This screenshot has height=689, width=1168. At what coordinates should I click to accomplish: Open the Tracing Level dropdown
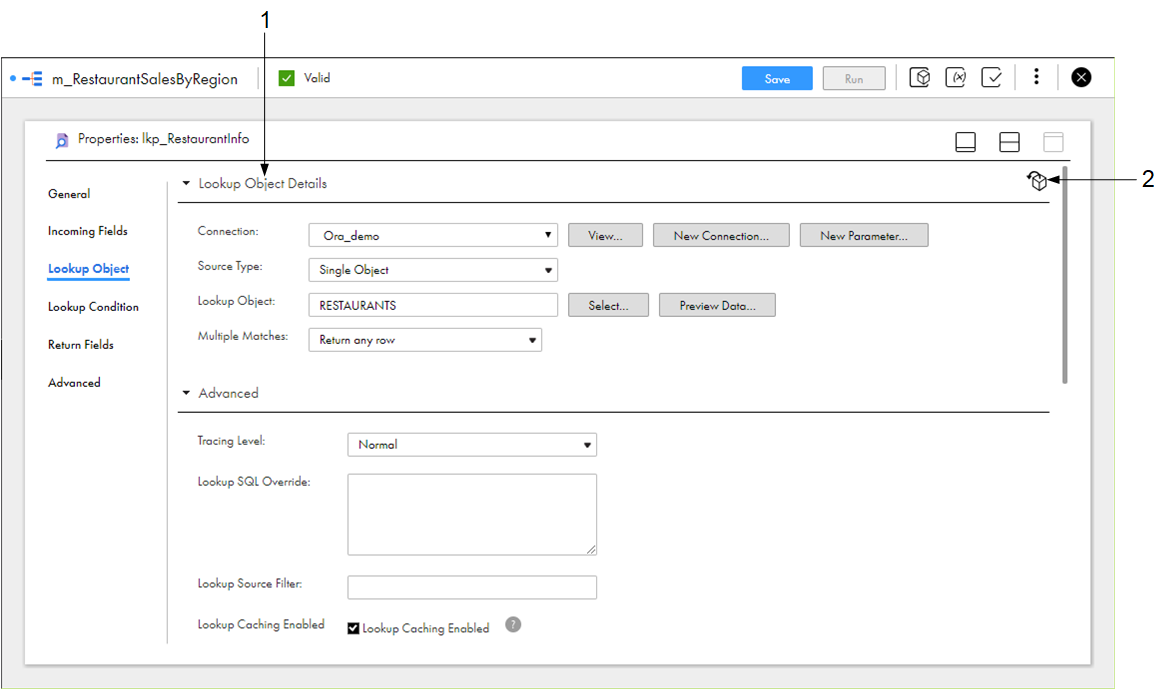pyautogui.click(x=472, y=445)
